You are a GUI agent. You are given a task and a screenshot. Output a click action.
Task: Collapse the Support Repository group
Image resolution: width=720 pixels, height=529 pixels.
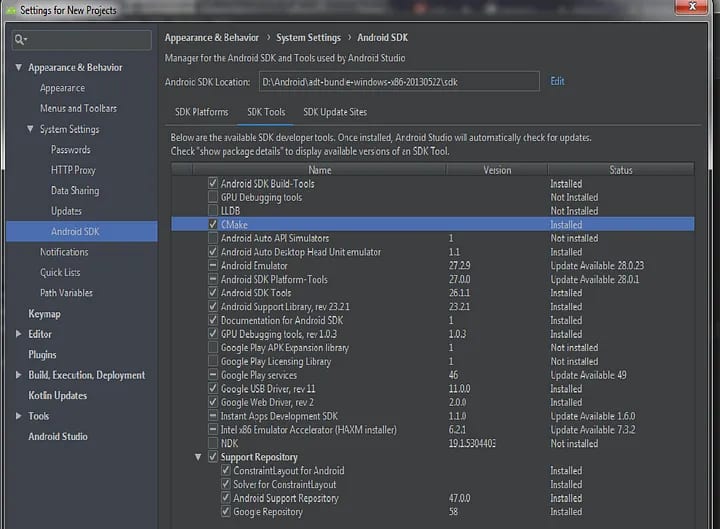(198, 457)
